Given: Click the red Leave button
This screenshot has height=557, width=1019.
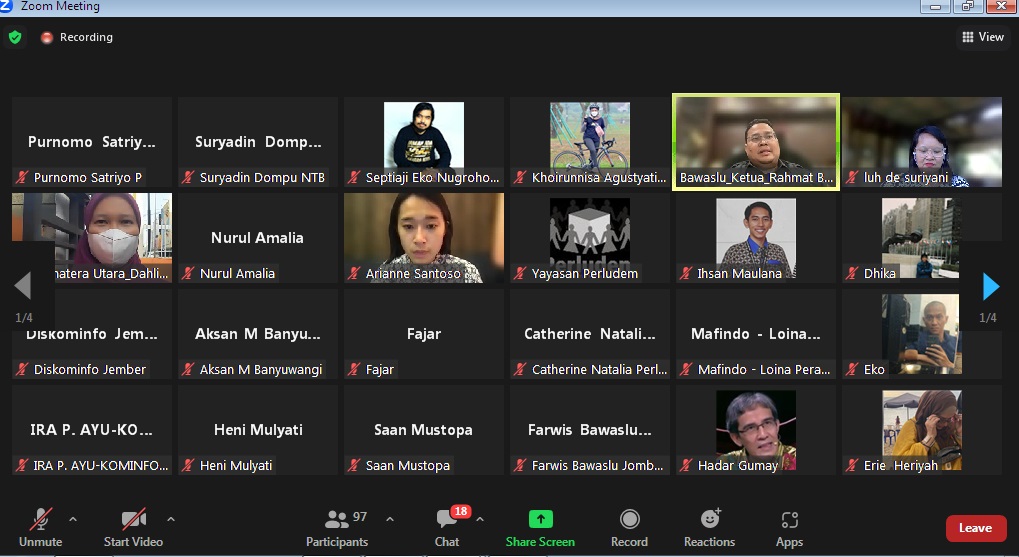Looking at the screenshot, I should click(975, 528).
